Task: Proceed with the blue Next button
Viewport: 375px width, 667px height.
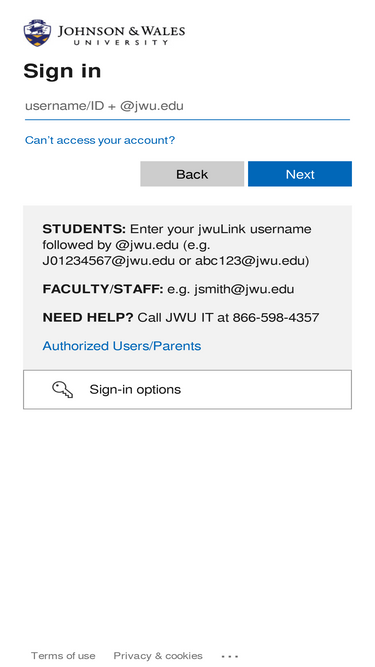Action: [x=300, y=174]
